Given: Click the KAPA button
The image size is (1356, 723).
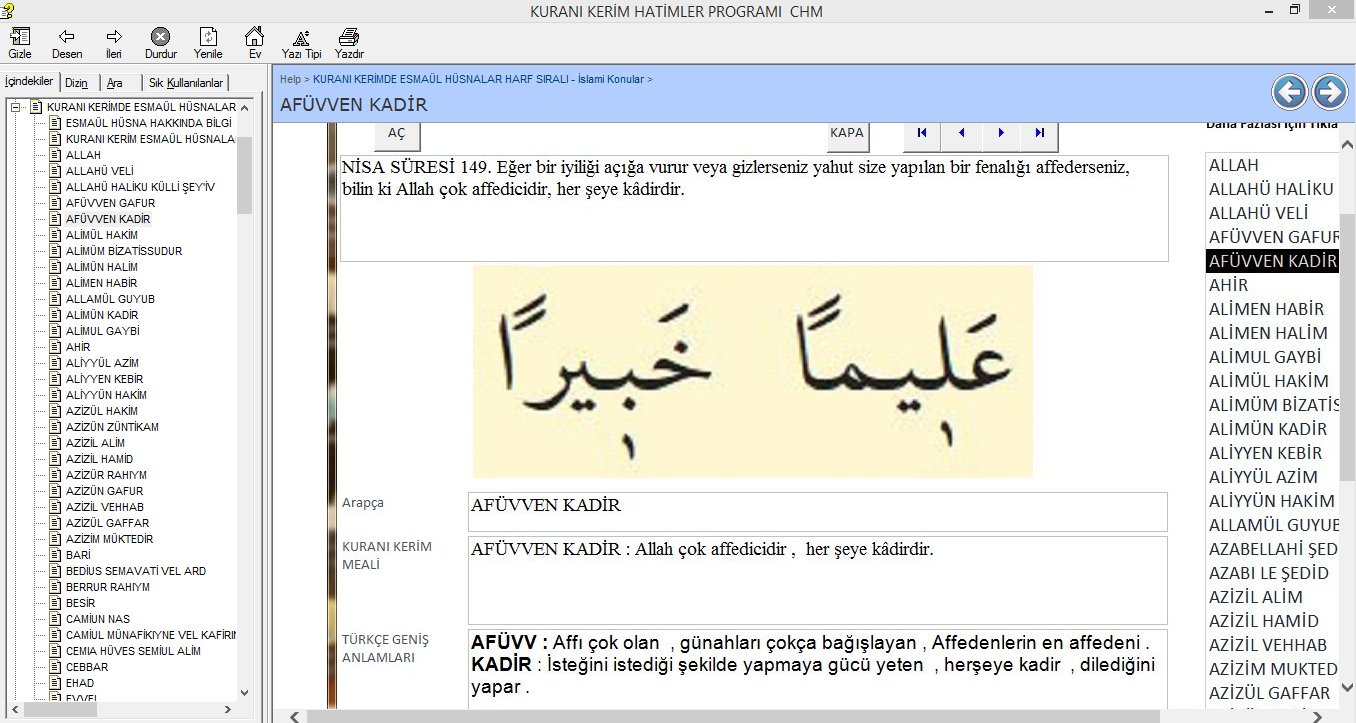Looking at the screenshot, I should (x=847, y=132).
